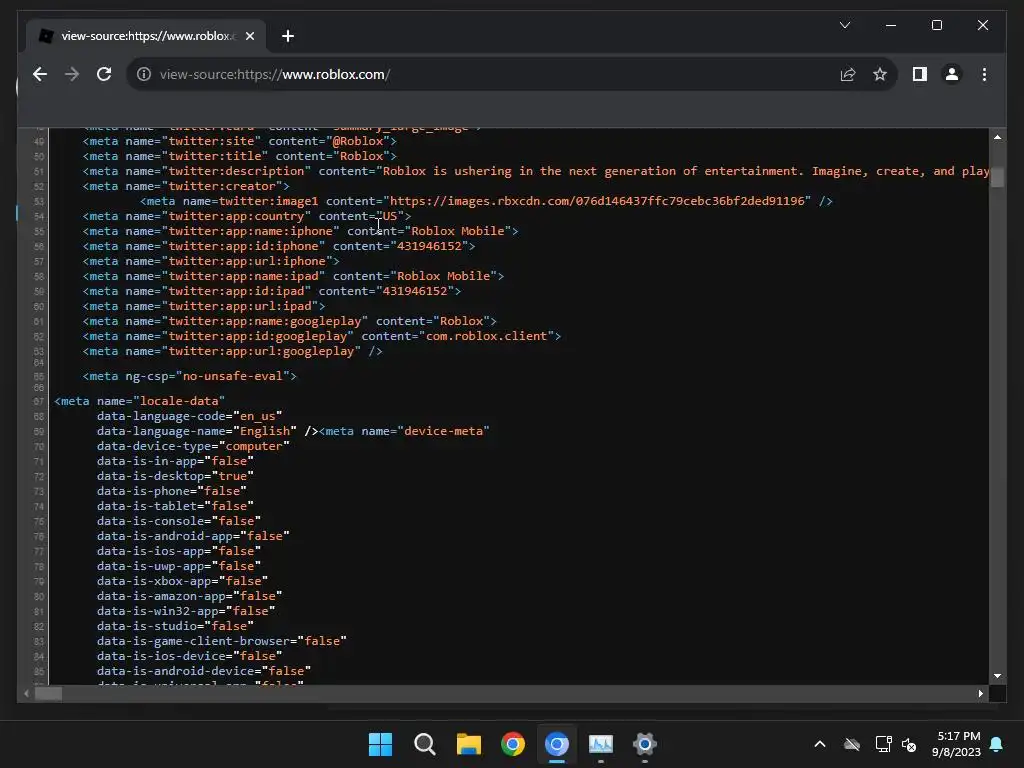The width and height of the screenshot is (1024, 768).
Task: Click "no-unsafe-eval" value
Action: (x=232, y=376)
